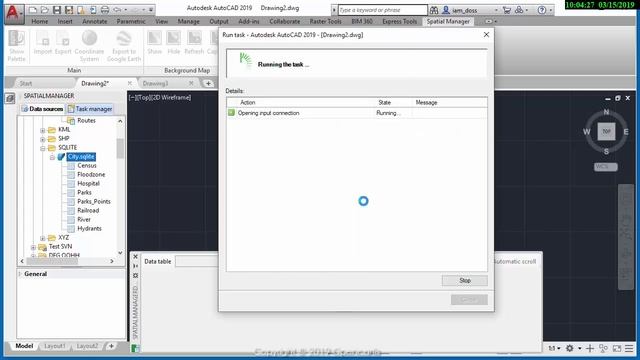640x360 pixels.
Task: Switch to the Model layout tab
Action: point(24,346)
